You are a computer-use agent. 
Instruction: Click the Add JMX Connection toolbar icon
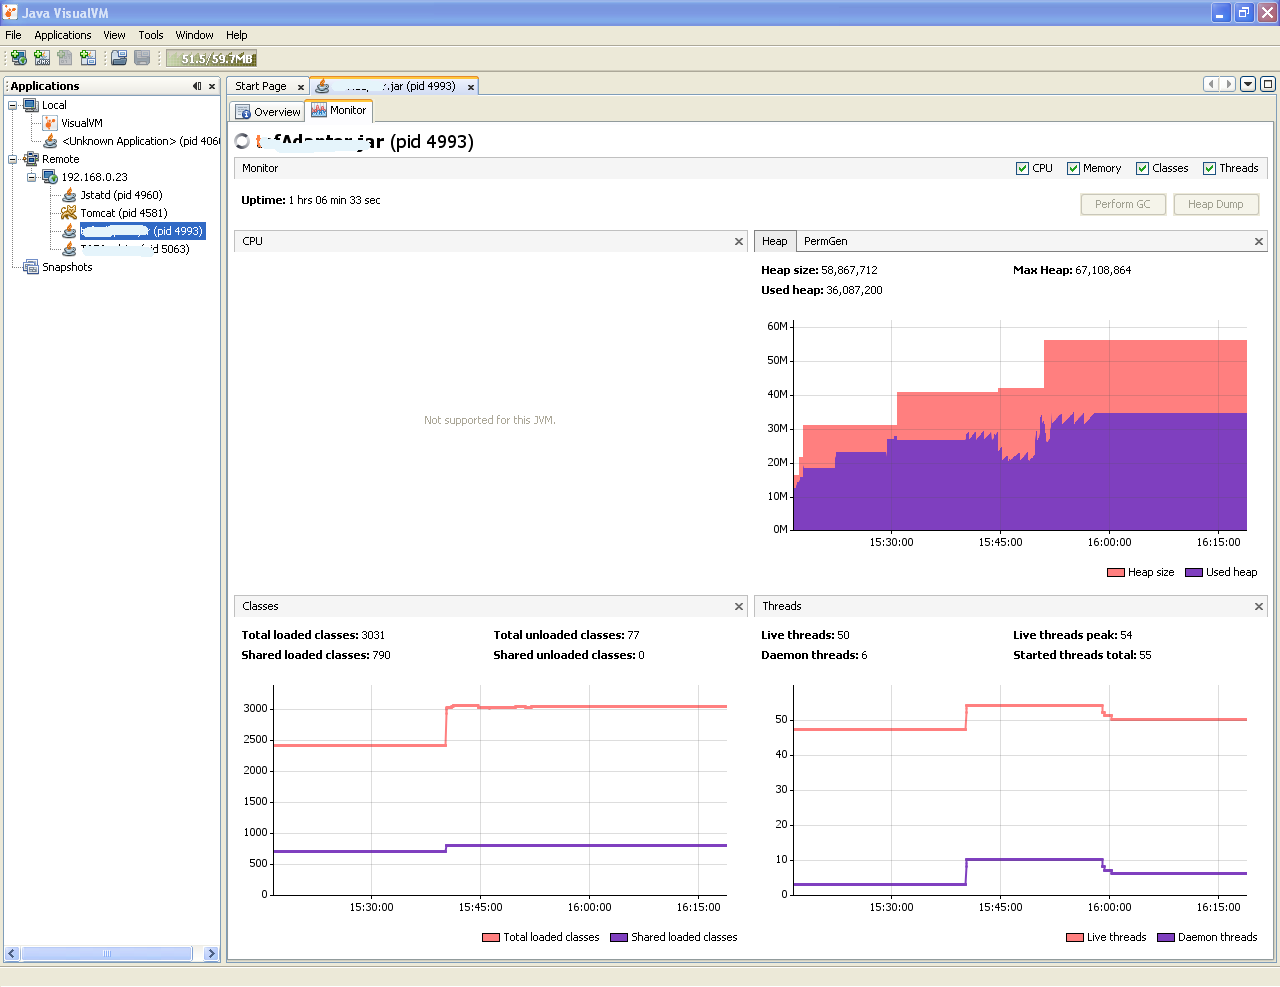[42, 58]
